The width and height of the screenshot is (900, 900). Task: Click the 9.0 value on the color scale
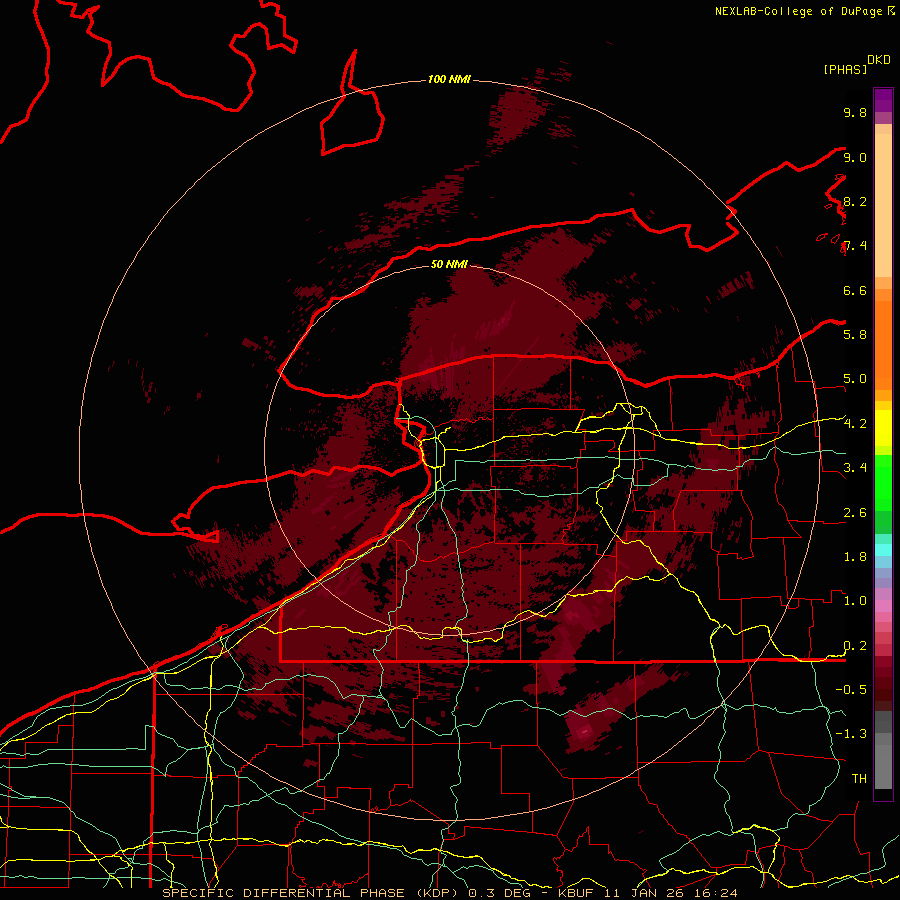tap(855, 157)
